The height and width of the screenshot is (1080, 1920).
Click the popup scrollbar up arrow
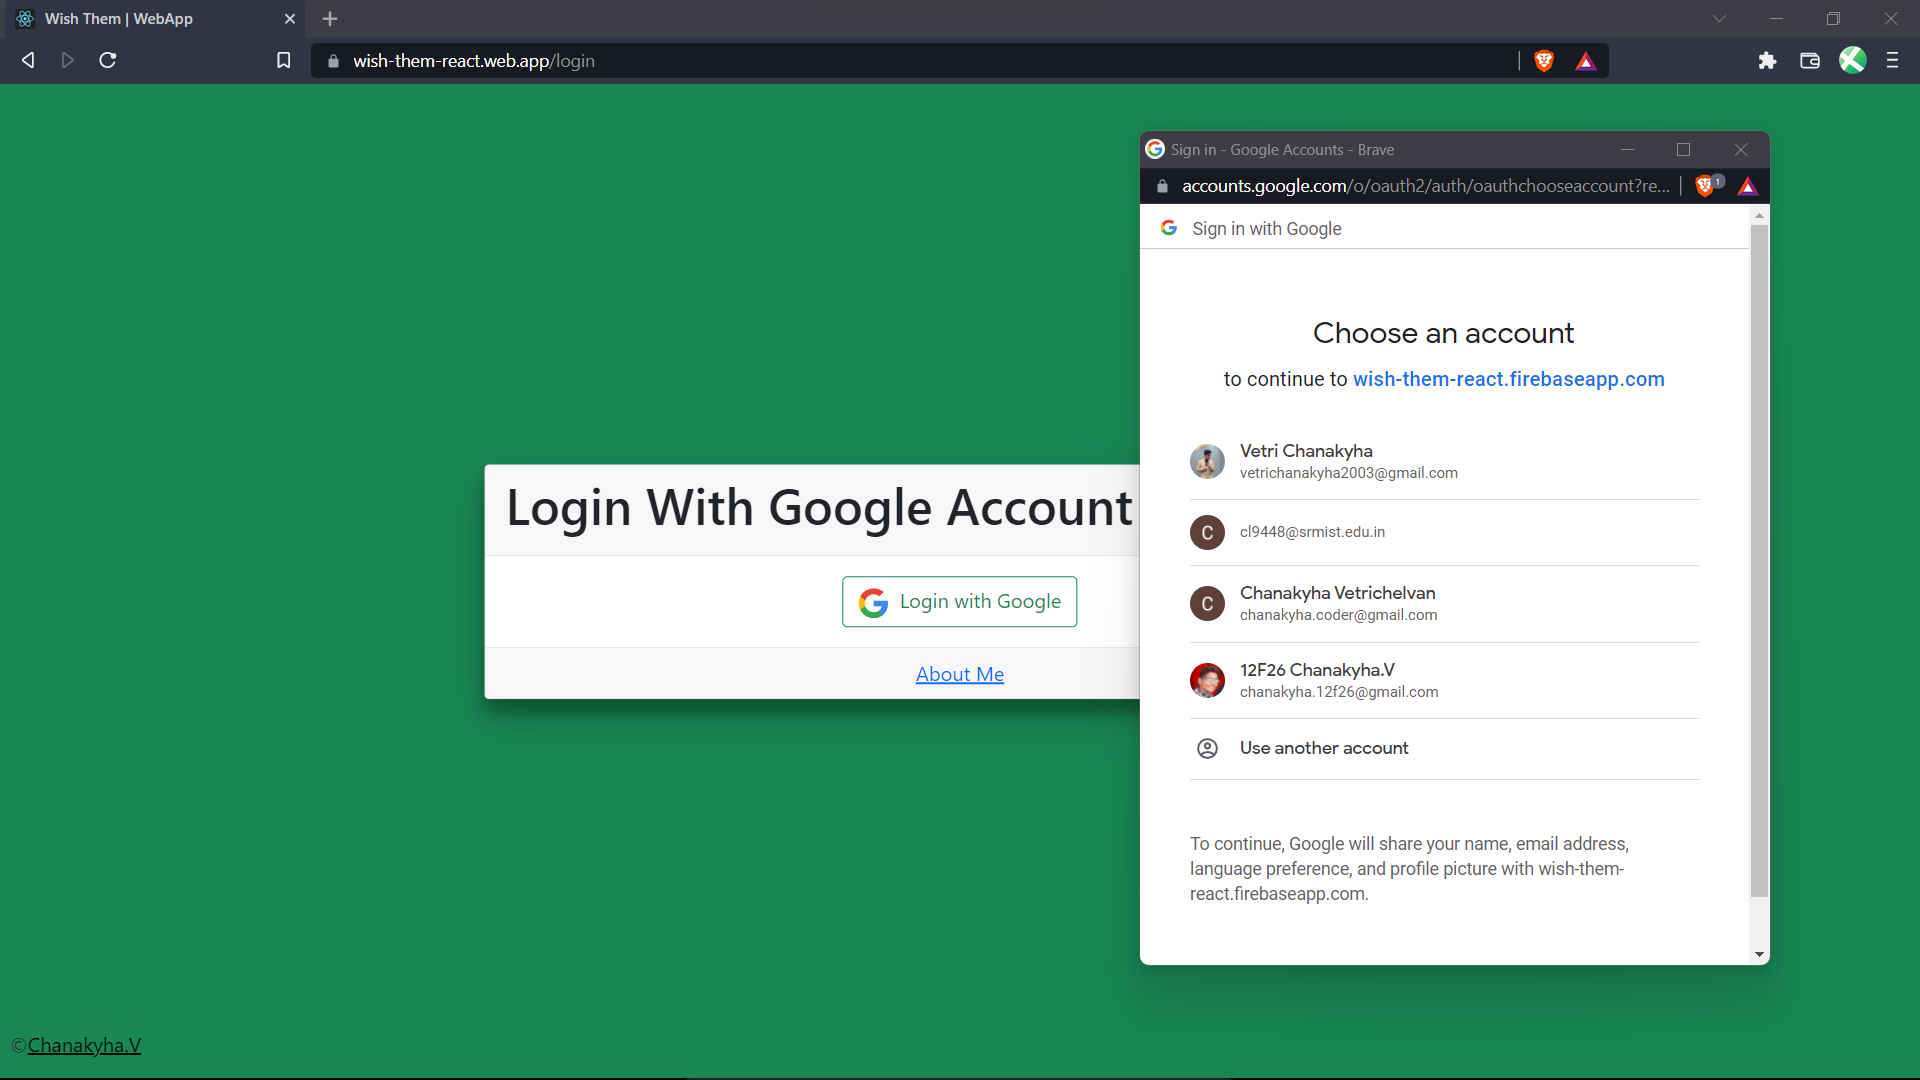coord(1759,215)
